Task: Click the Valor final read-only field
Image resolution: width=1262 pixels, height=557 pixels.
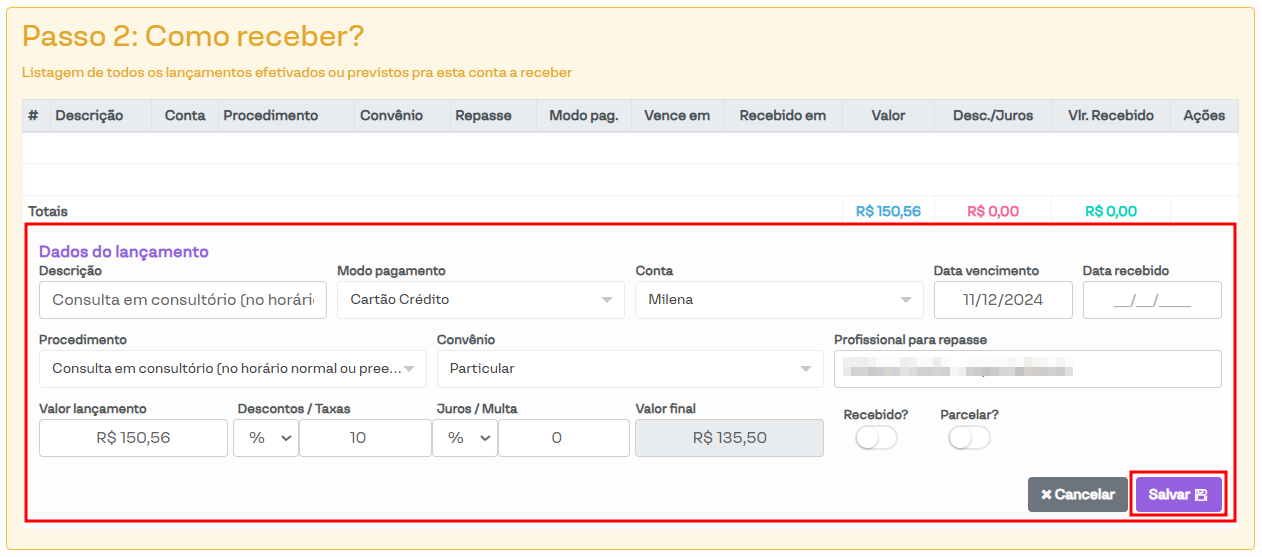Action: pyautogui.click(x=729, y=438)
